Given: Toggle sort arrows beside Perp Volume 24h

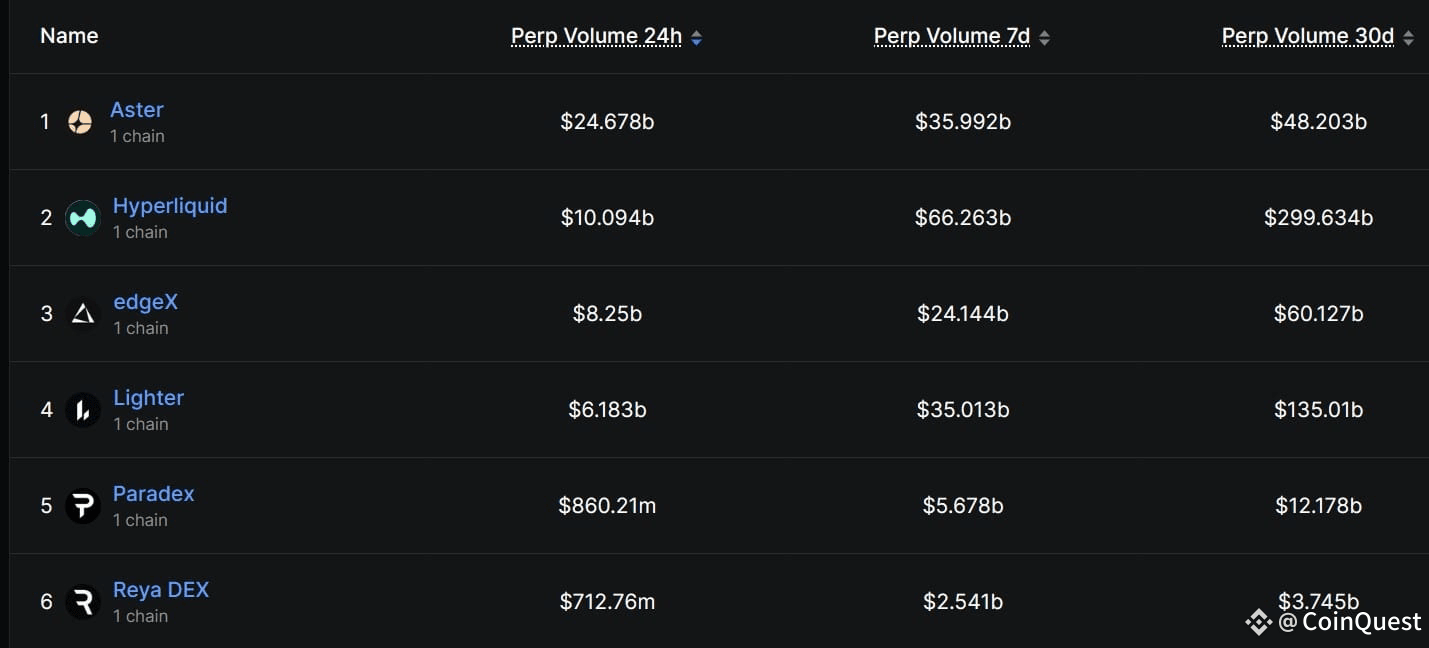Looking at the screenshot, I should (696, 38).
